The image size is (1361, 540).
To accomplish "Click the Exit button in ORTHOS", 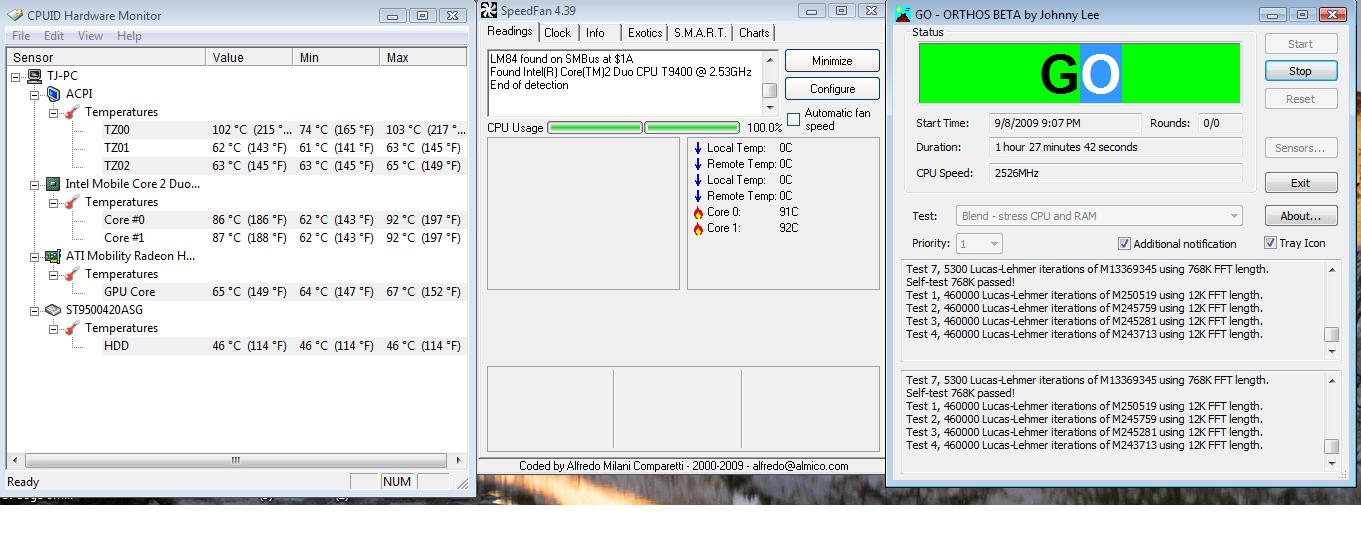I will 1300,183.
